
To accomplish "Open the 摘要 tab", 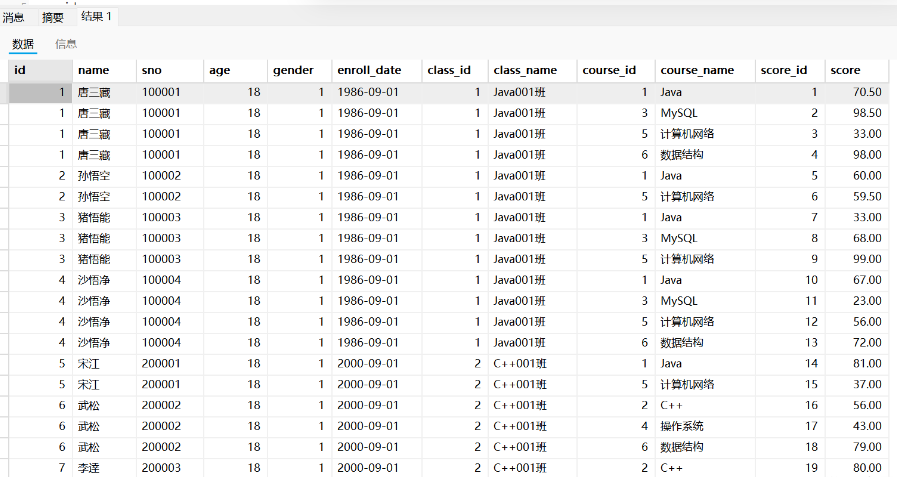I will pos(52,17).
